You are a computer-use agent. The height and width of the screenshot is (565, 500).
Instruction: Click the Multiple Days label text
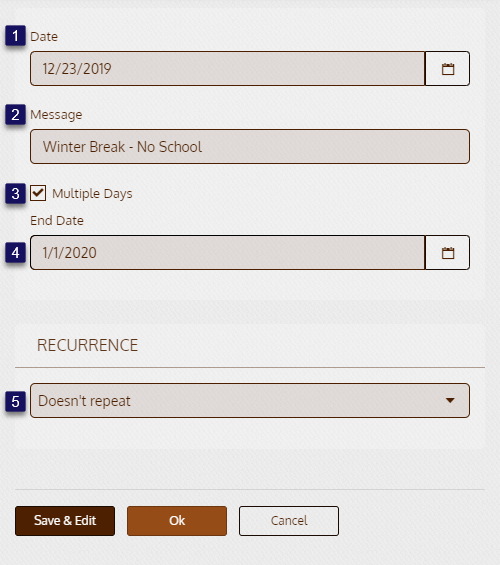pyautogui.click(x=92, y=194)
